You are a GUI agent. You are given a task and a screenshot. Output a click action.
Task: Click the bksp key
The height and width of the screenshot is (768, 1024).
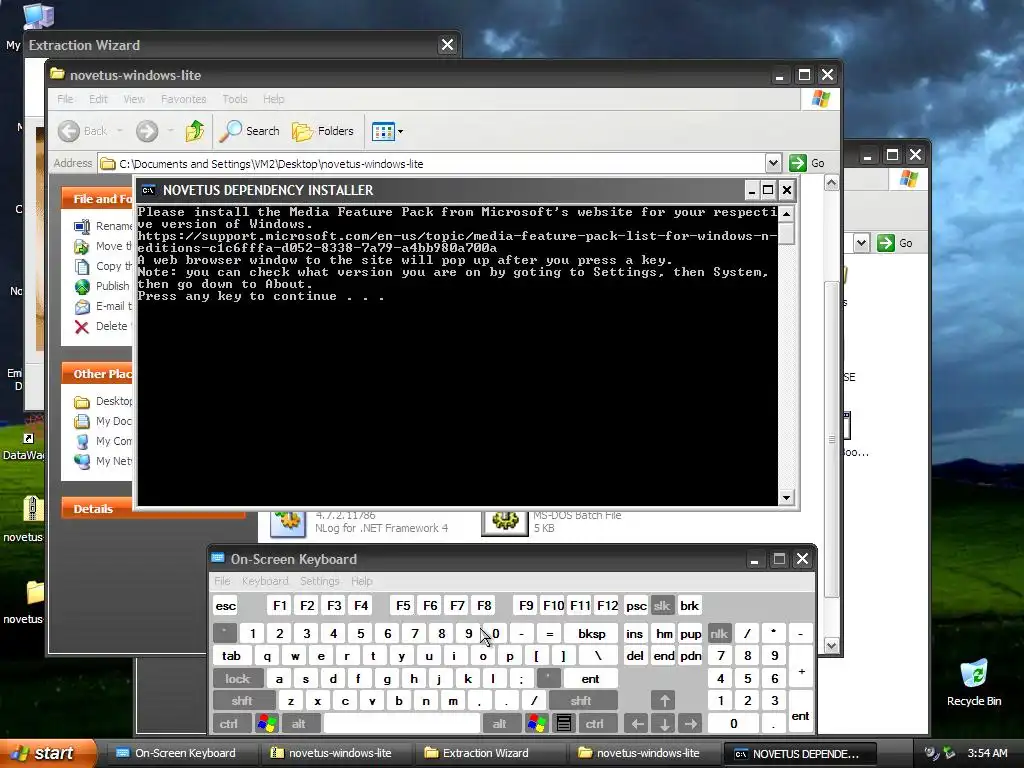591,633
